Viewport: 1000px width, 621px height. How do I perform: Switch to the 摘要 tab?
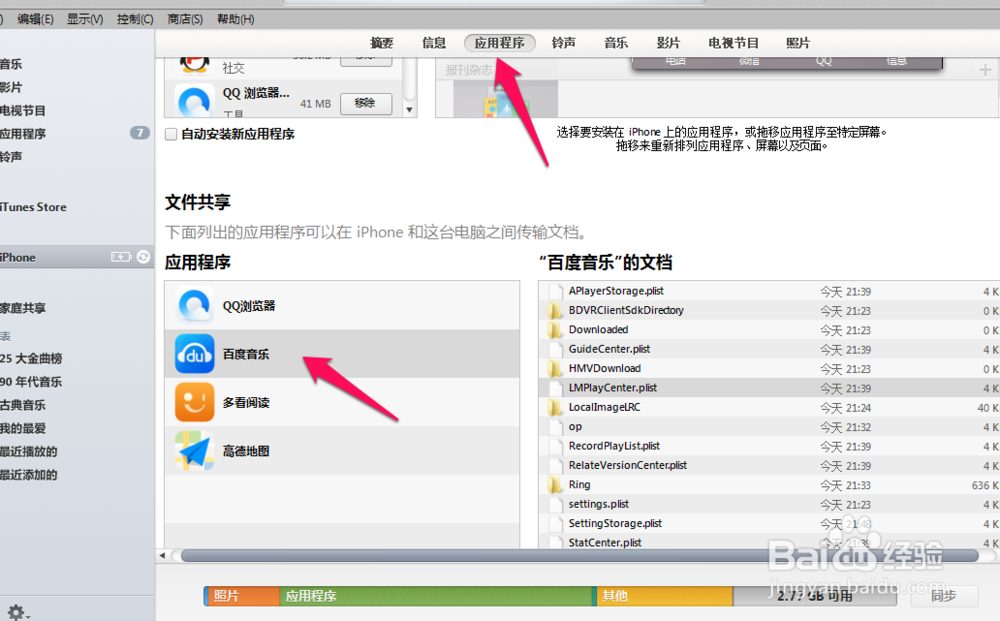(x=381, y=43)
